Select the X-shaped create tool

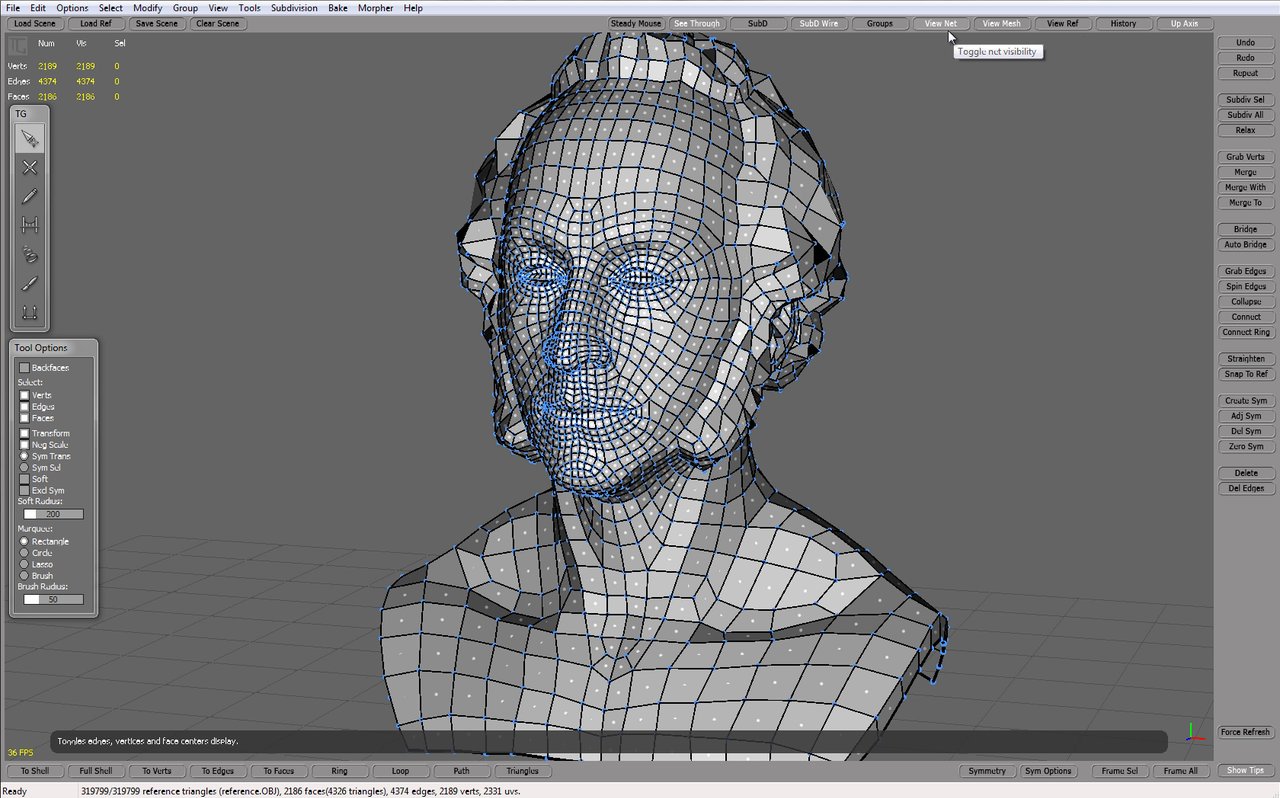coord(30,168)
